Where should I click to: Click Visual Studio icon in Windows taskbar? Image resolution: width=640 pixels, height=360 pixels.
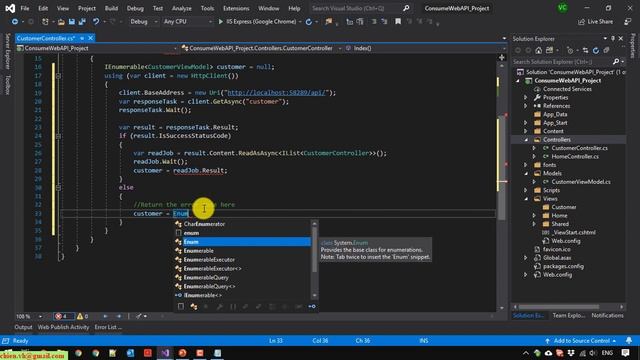[x=165, y=353]
